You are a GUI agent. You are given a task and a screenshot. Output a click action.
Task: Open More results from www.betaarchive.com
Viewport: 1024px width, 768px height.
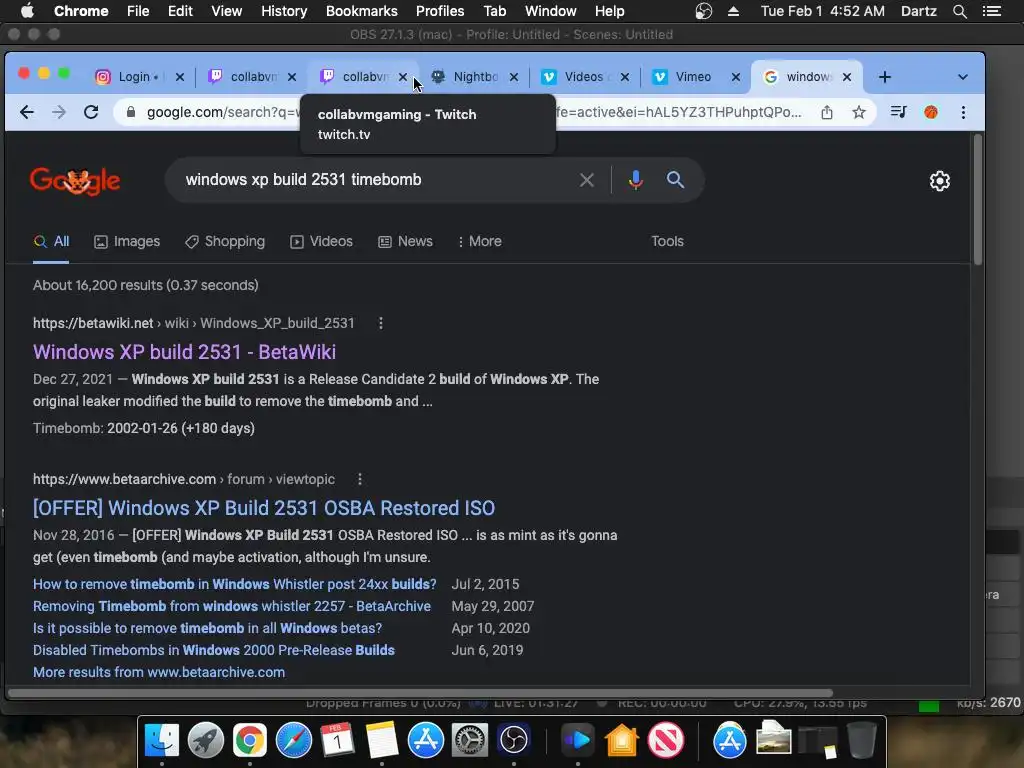159,673
